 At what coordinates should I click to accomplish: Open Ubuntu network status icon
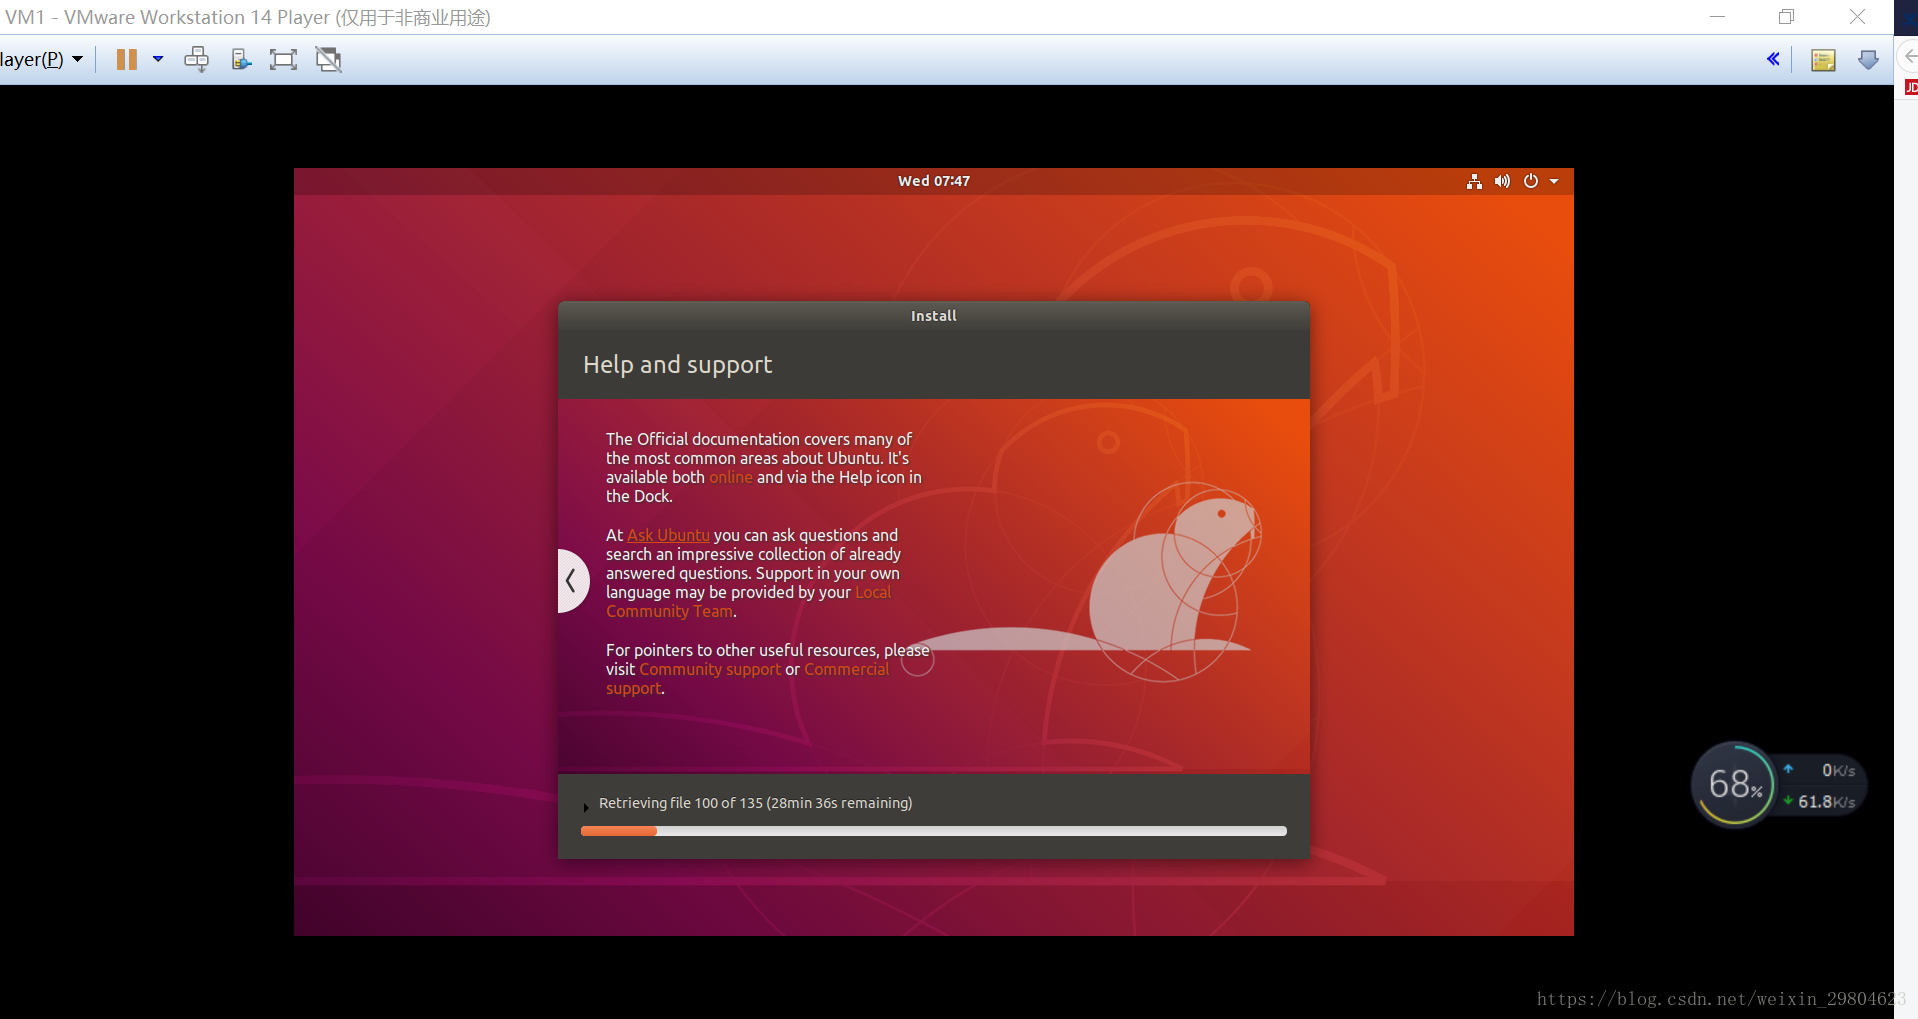(x=1474, y=181)
